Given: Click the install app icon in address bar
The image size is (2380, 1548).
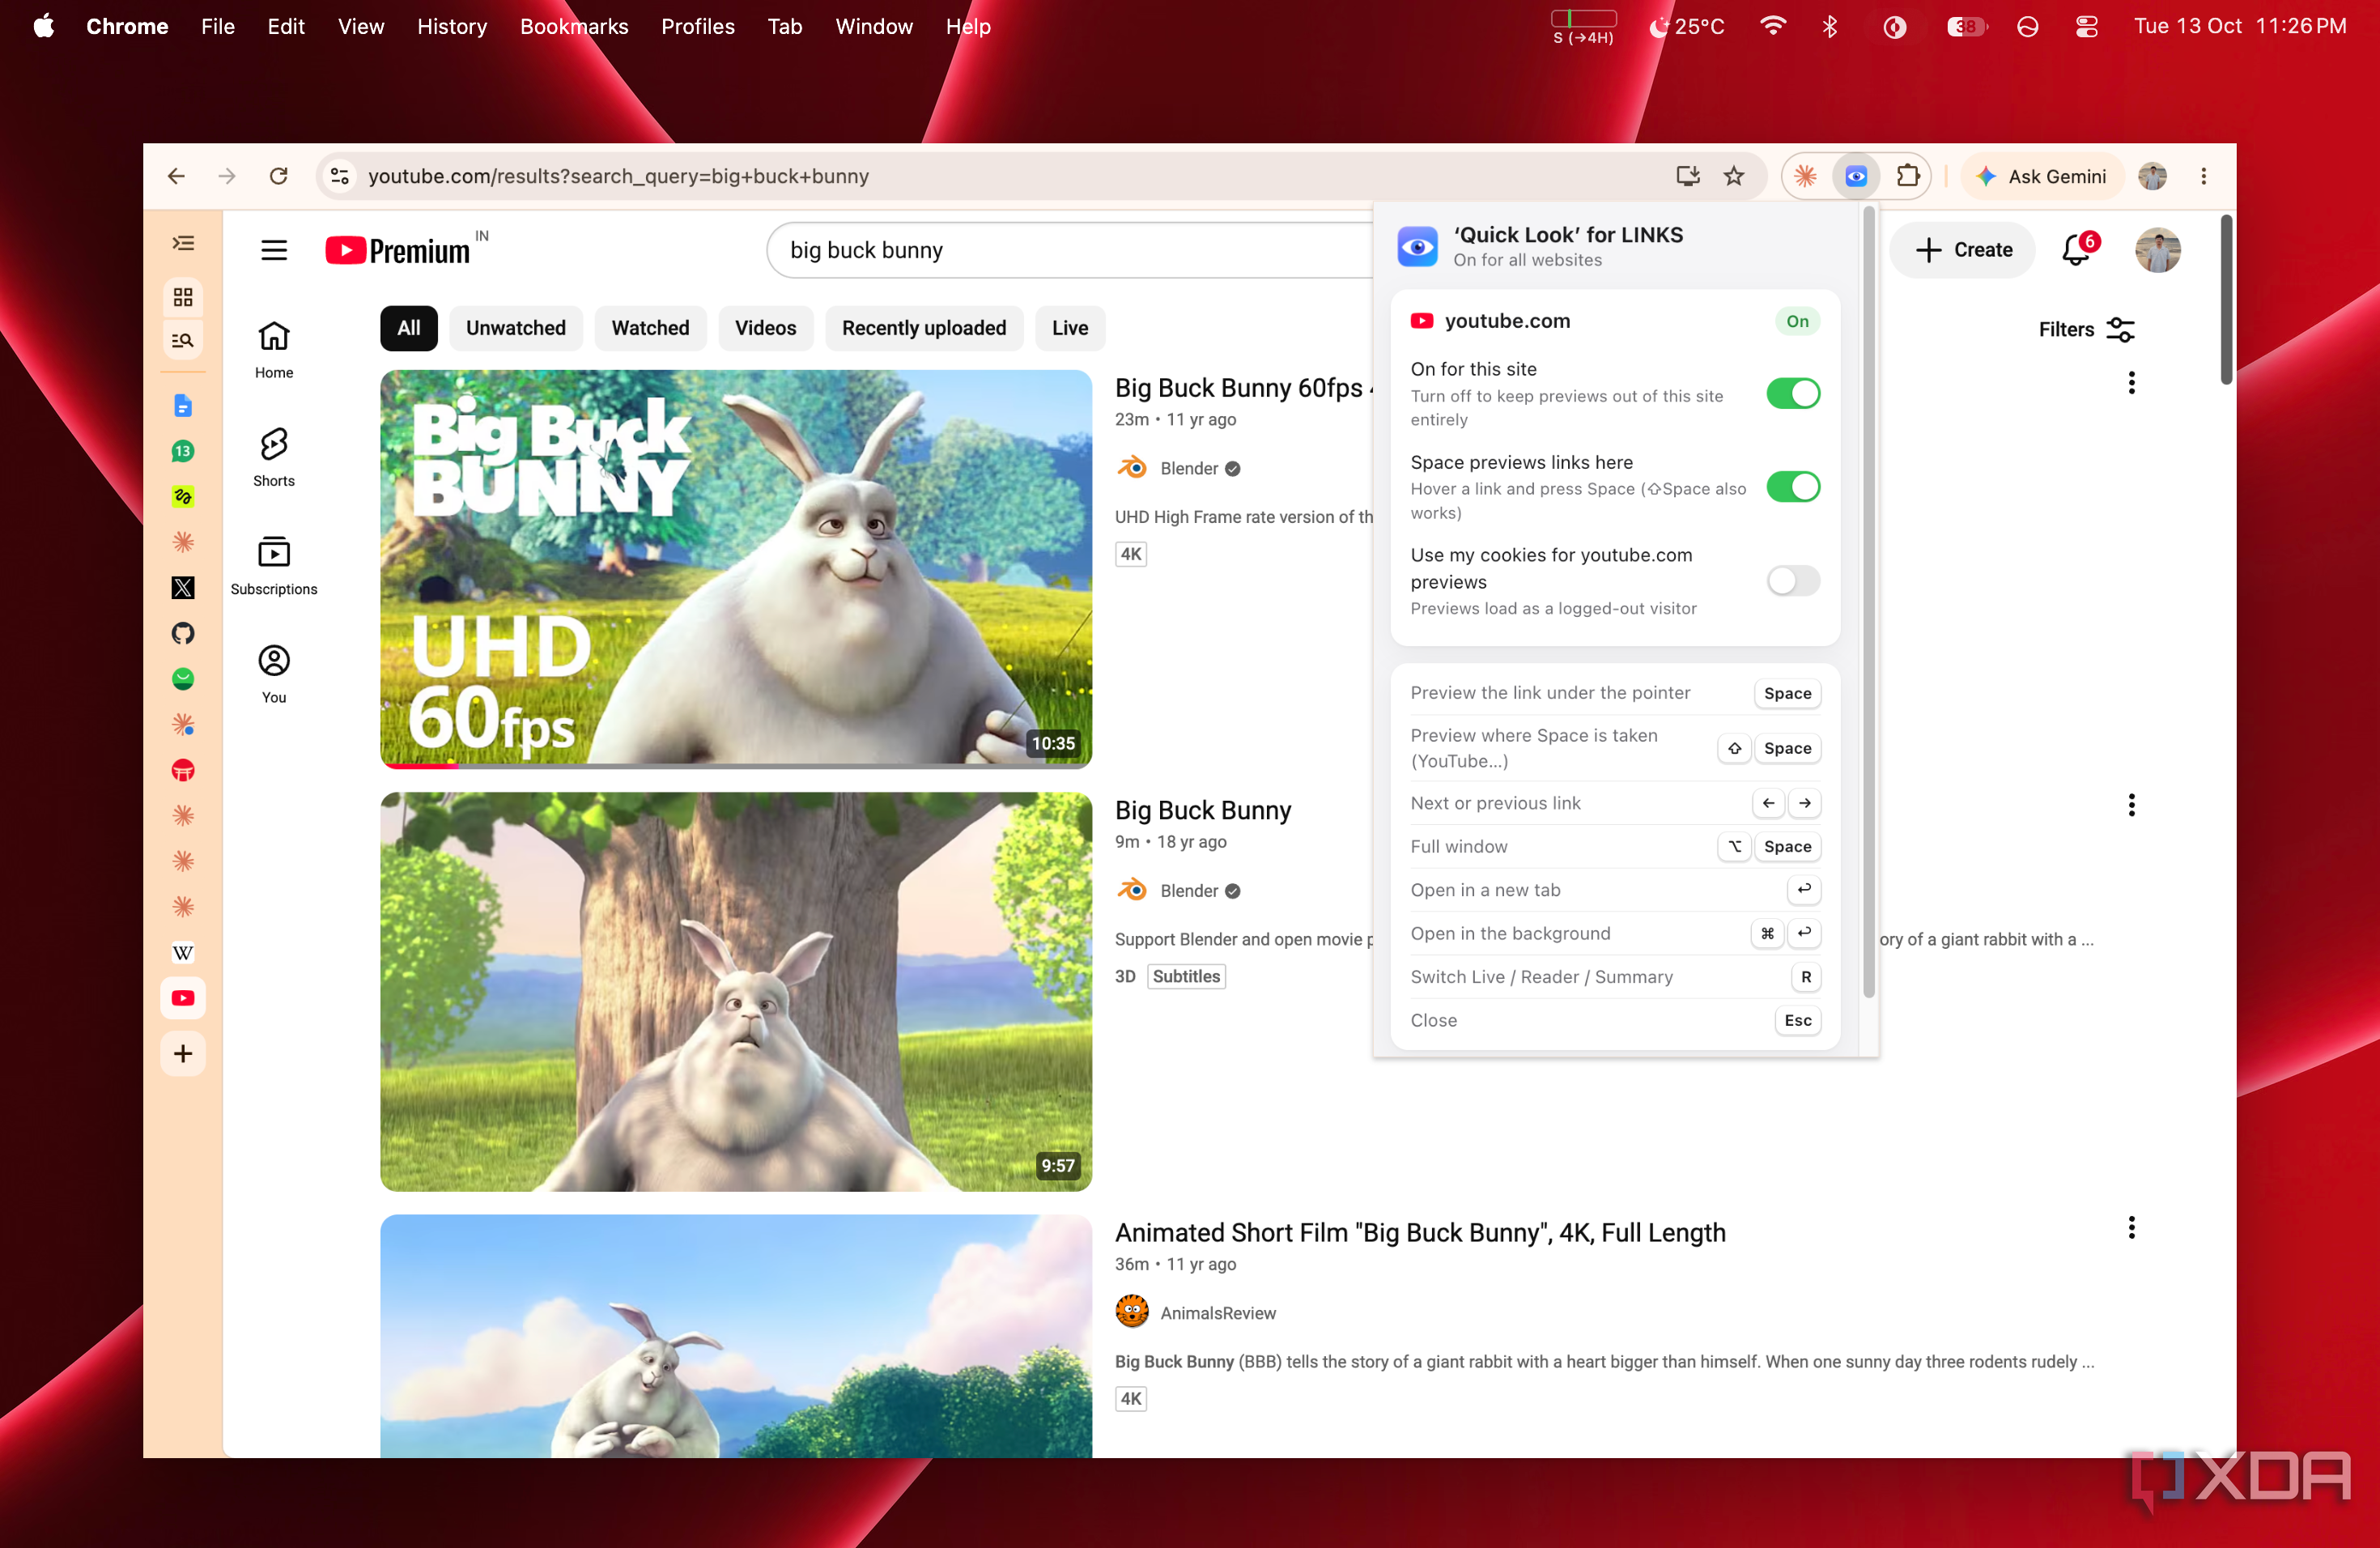Looking at the screenshot, I should pyautogui.click(x=1687, y=177).
